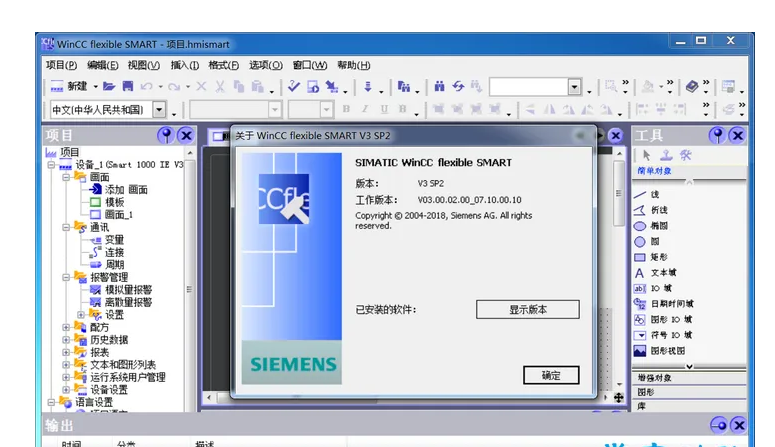Select the pointer arrow tool in 工具 panel
This screenshot has width=775, height=447.
pyautogui.click(x=646, y=155)
